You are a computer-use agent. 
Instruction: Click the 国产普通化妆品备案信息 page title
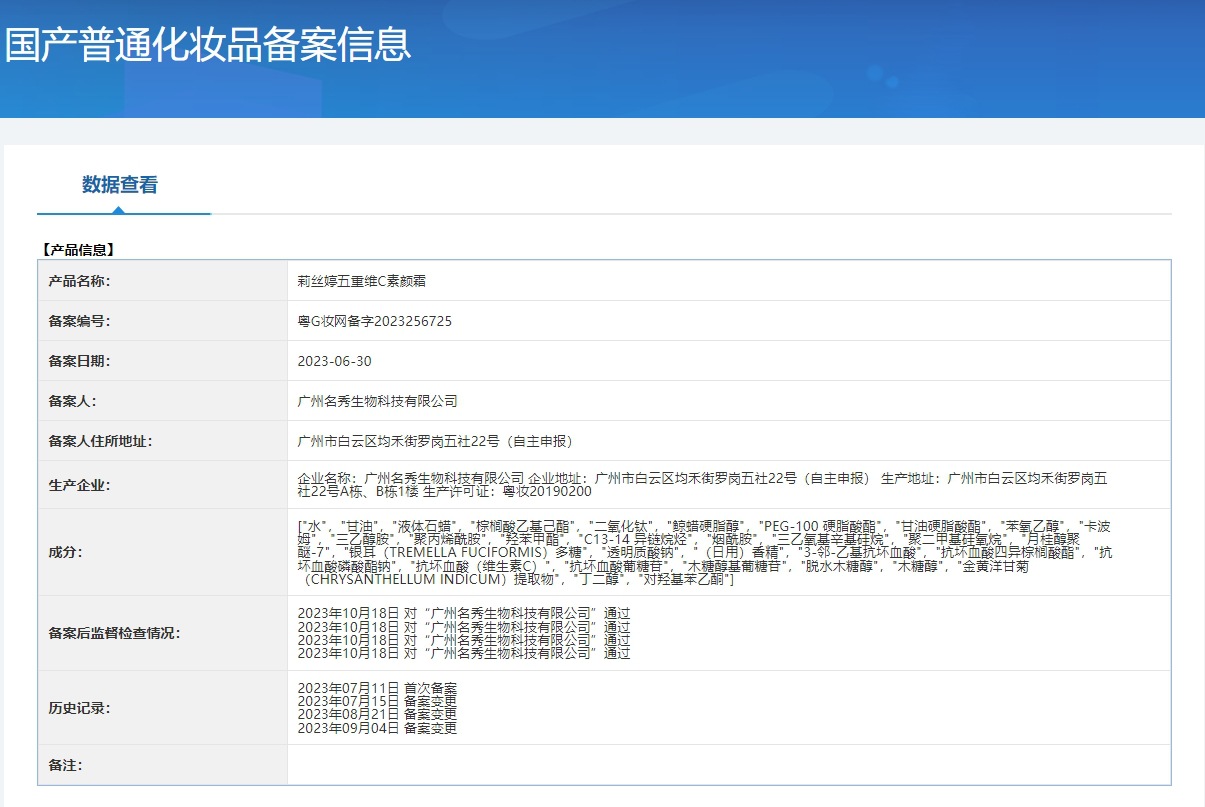(208, 45)
